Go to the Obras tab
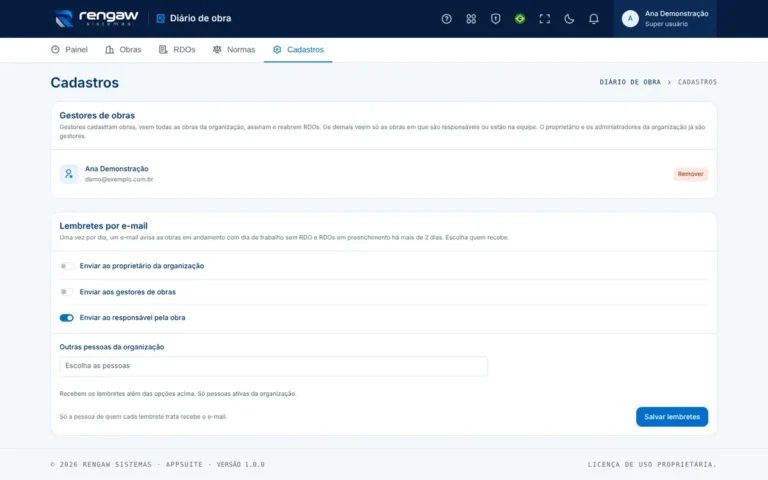Viewport: 768px width, 480px height. click(123, 49)
